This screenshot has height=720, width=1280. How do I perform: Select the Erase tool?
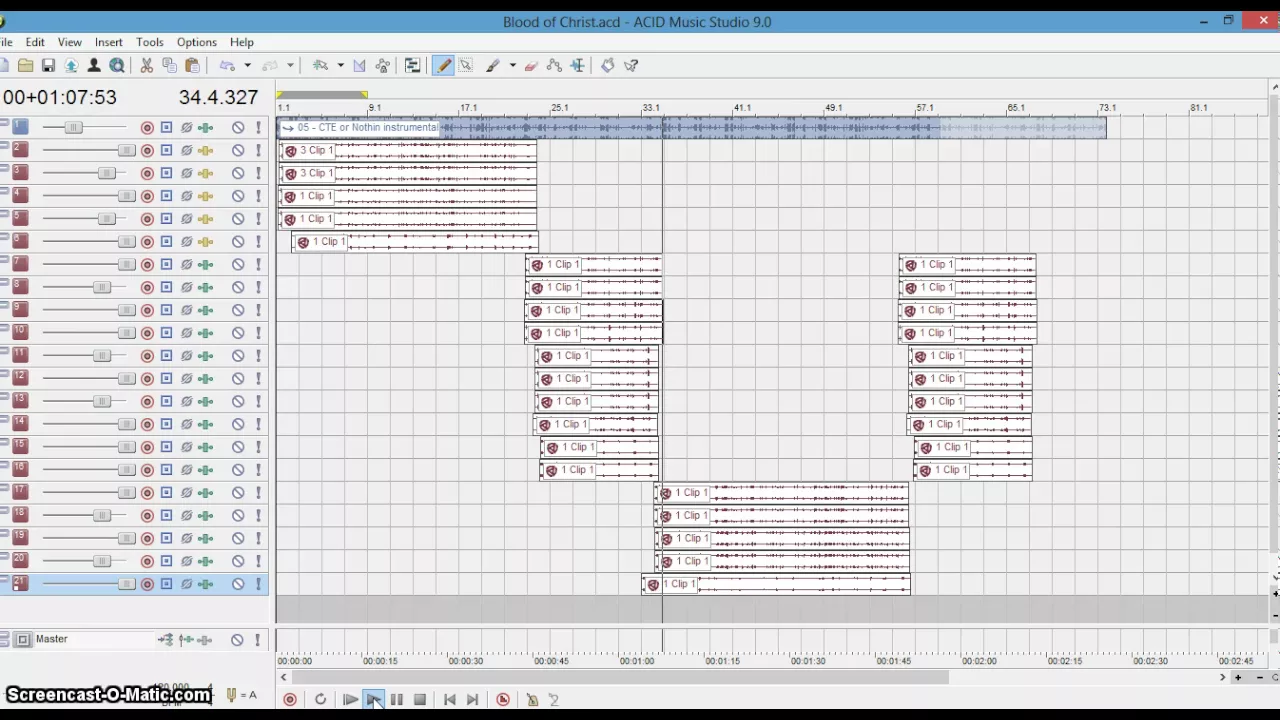pos(531,65)
